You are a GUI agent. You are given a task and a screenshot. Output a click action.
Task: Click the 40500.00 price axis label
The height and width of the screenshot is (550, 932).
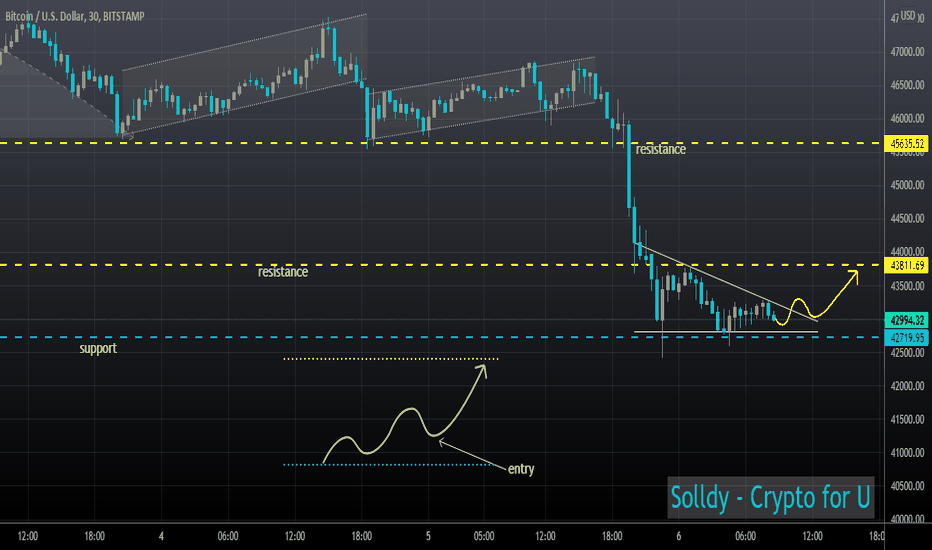(x=907, y=486)
